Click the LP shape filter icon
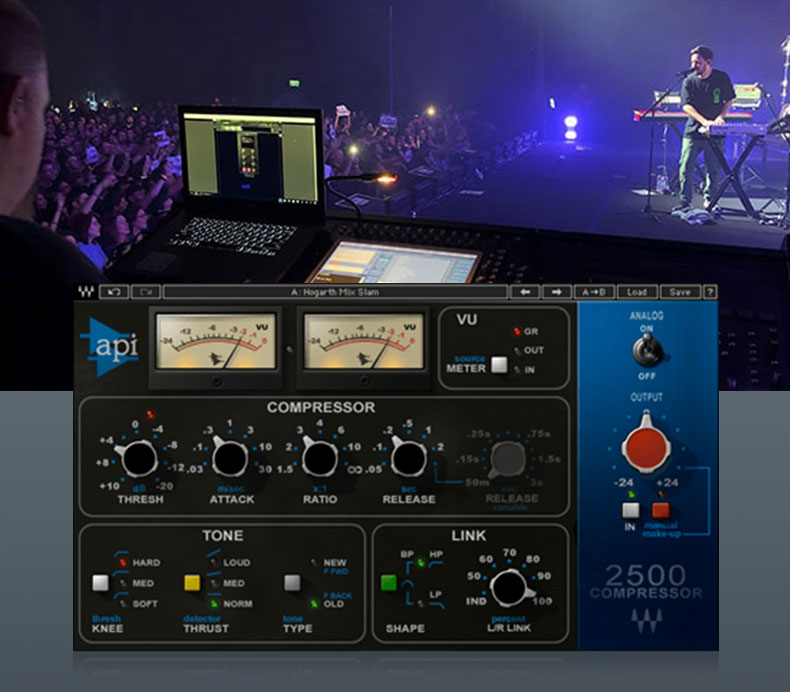This screenshot has width=790, height=692. click(x=437, y=605)
